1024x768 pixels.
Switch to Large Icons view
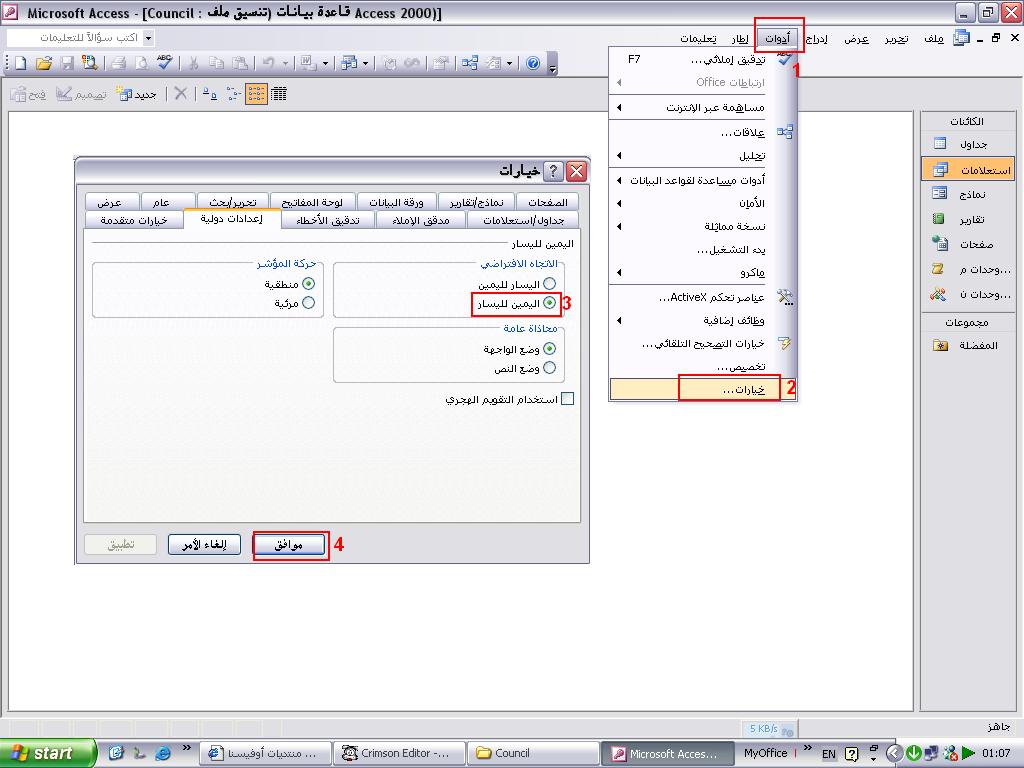click(210, 94)
